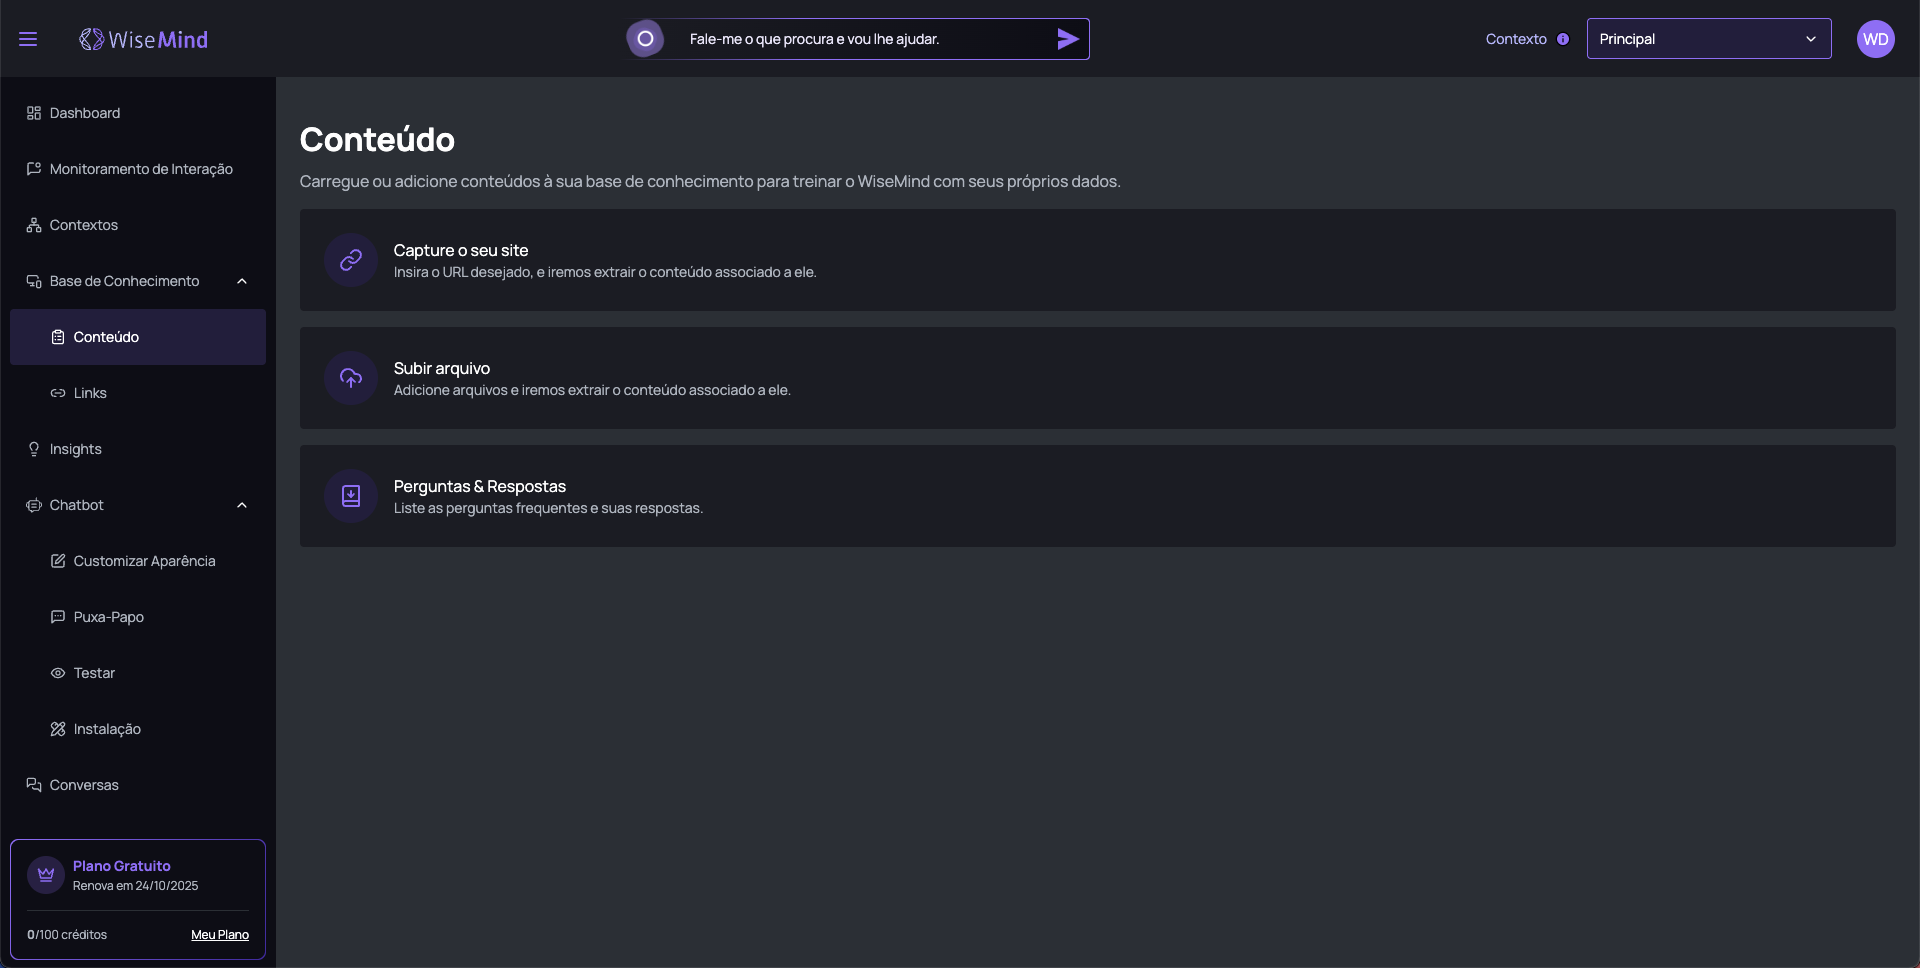This screenshot has height=968, width=1920.
Task: Click the Meu Plano link
Action: coord(220,935)
